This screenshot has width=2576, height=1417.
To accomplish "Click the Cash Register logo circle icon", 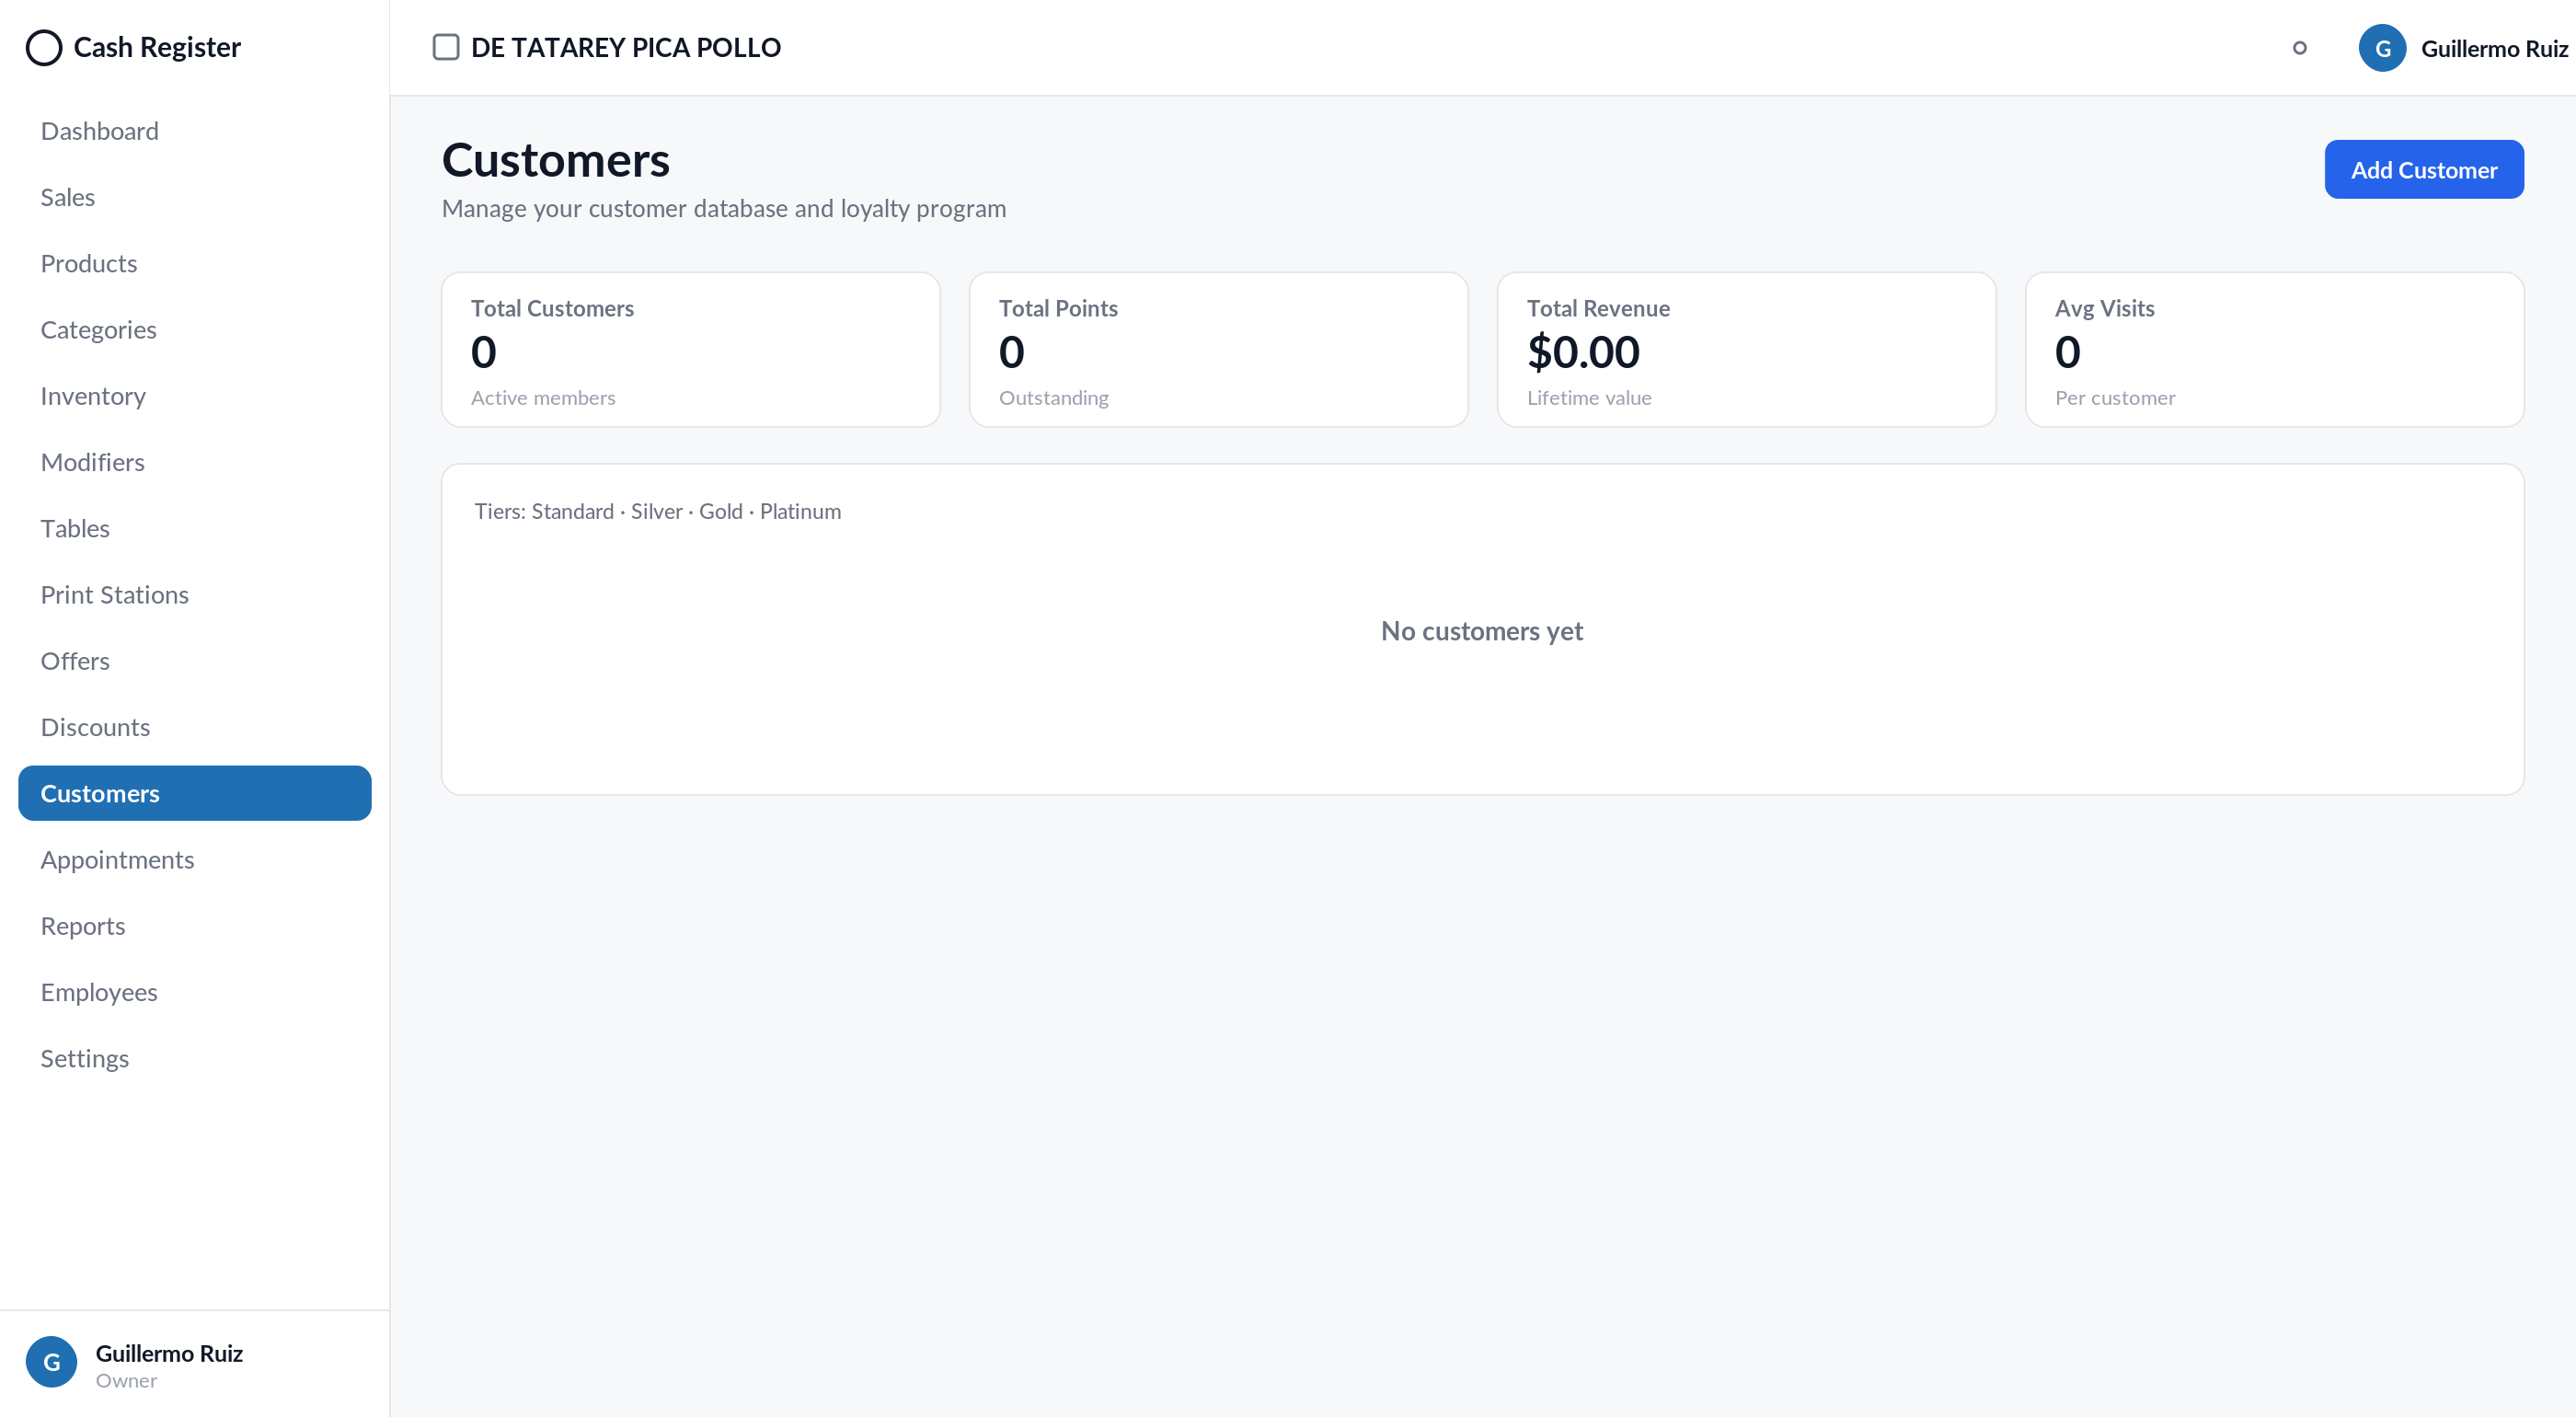I will (x=44, y=47).
